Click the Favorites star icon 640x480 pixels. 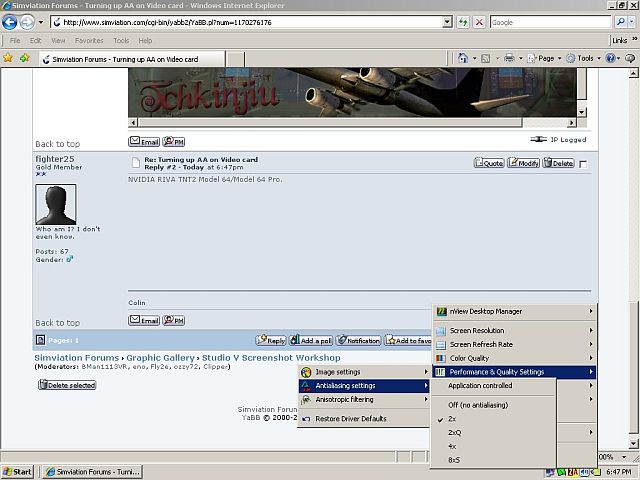(x=9, y=58)
